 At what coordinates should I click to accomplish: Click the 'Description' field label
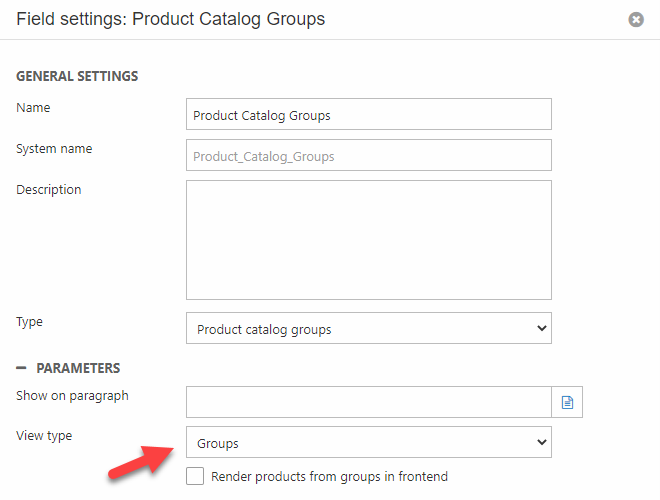coord(49,190)
